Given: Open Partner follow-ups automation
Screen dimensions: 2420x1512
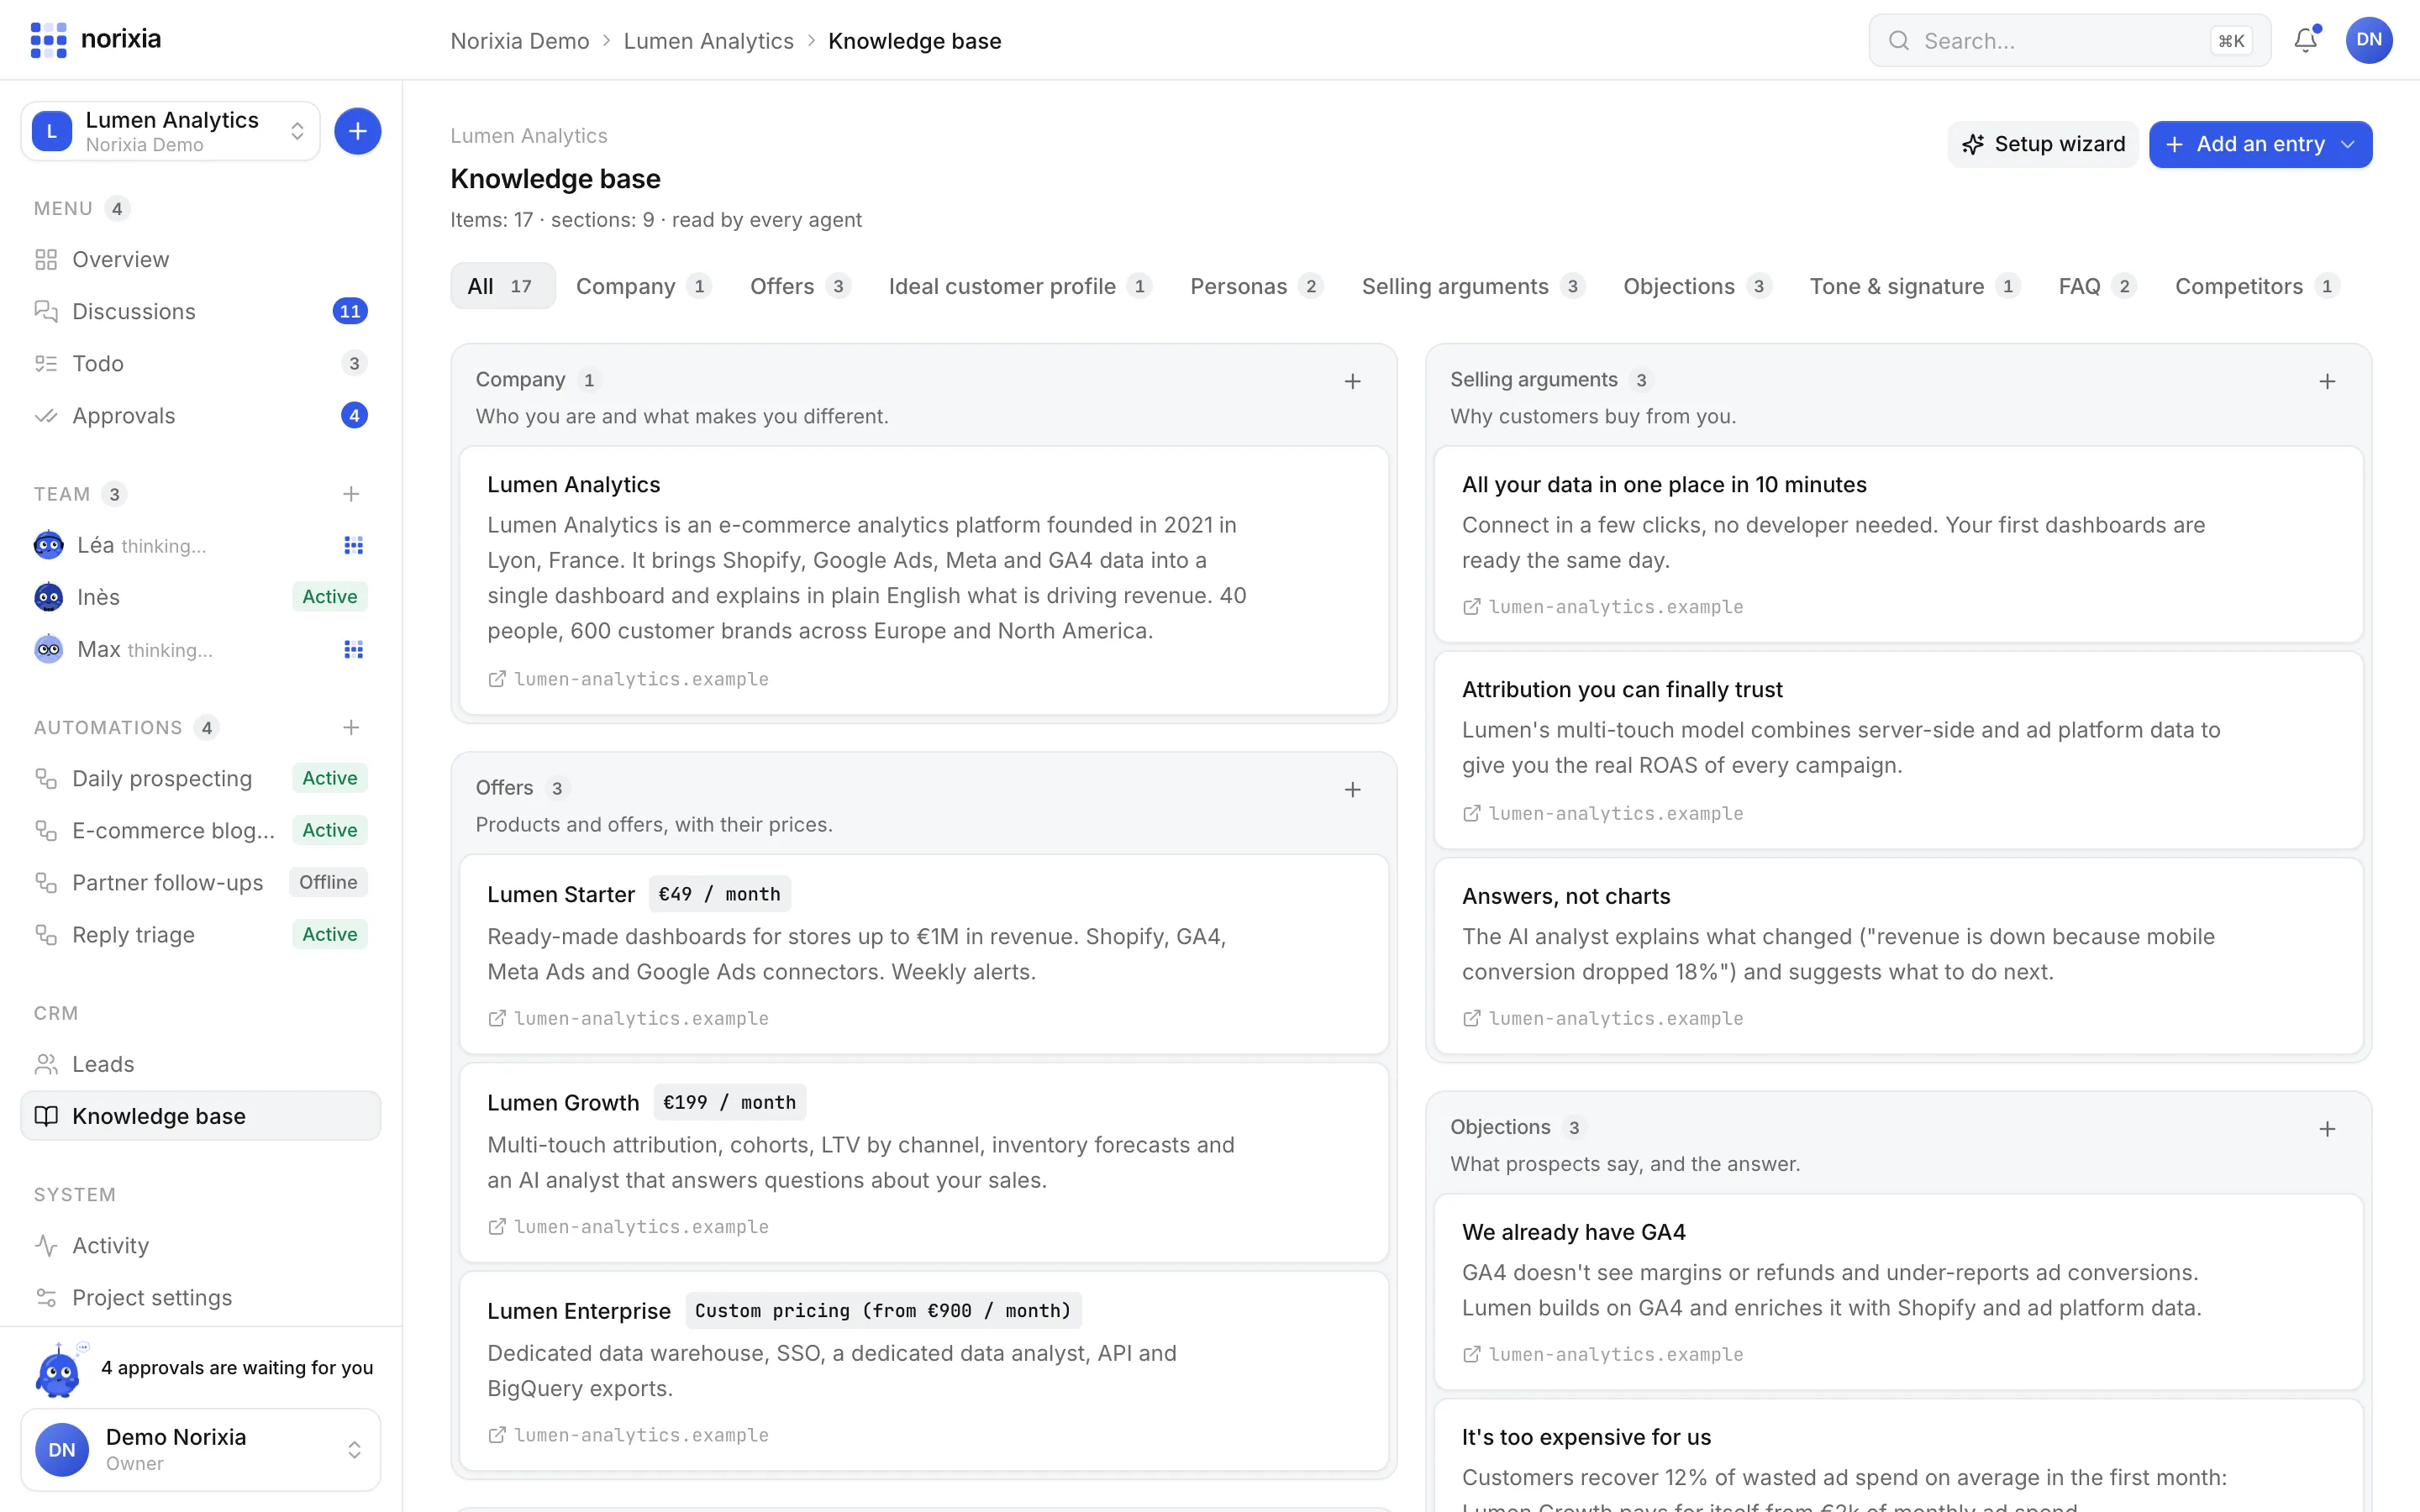Looking at the screenshot, I should pos(200,882).
